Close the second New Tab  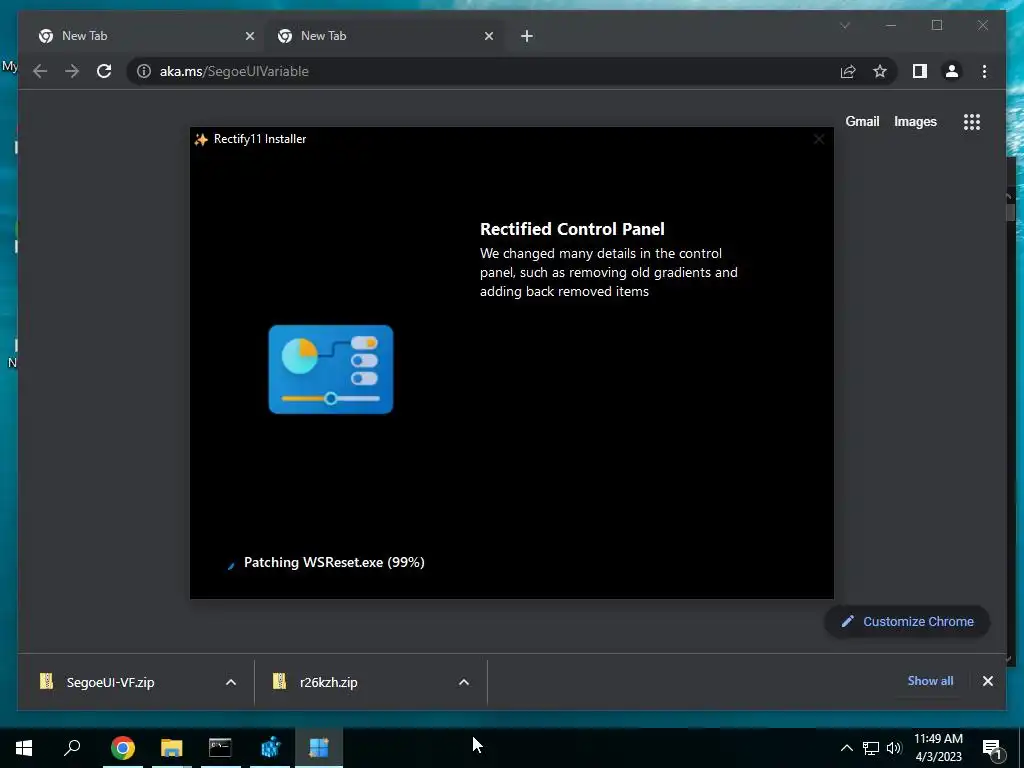pos(488,36)
